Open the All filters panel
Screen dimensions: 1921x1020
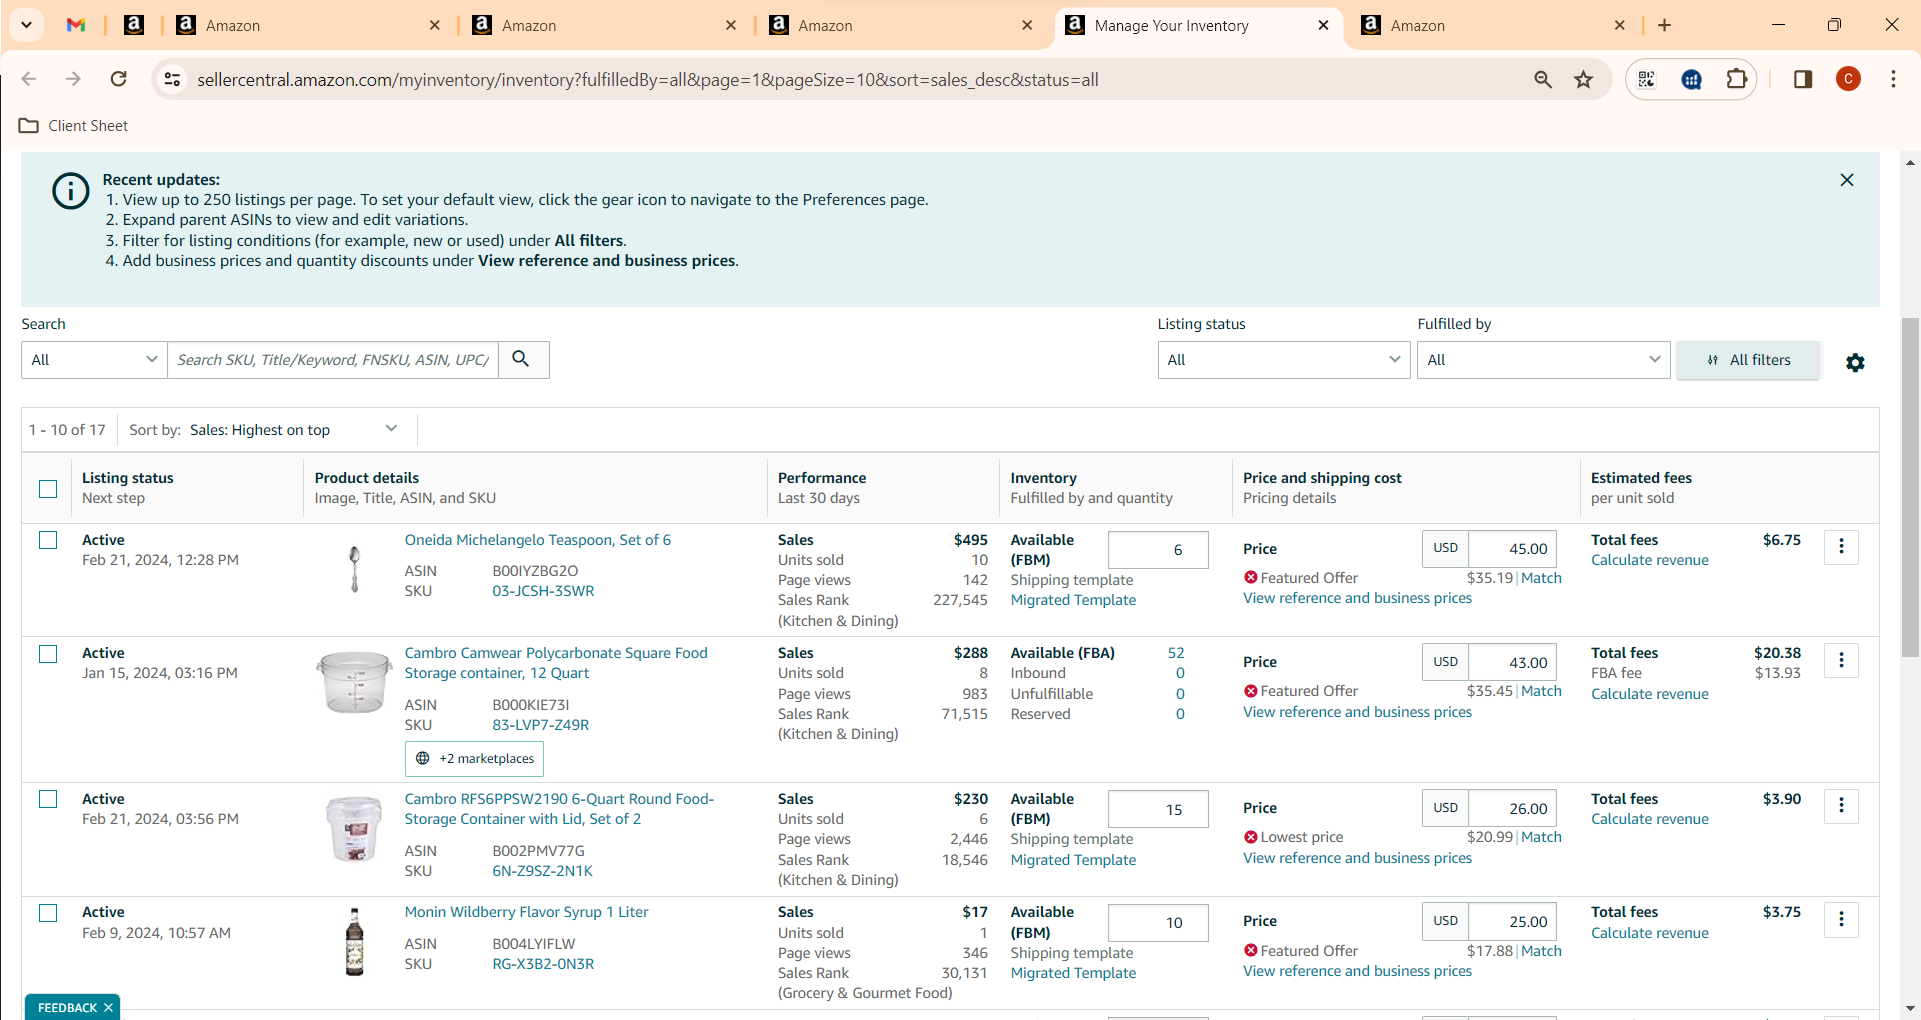[x=1748, y=360]
